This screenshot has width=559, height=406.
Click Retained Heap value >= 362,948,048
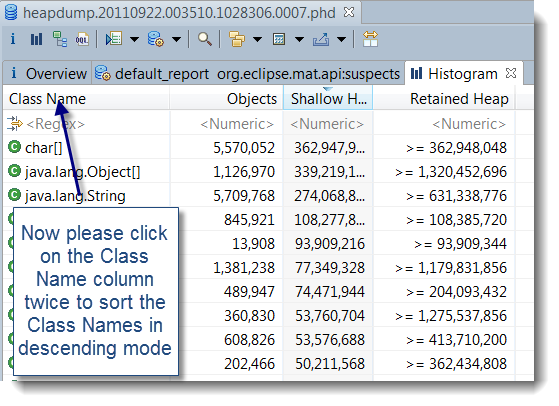[456, 148]
